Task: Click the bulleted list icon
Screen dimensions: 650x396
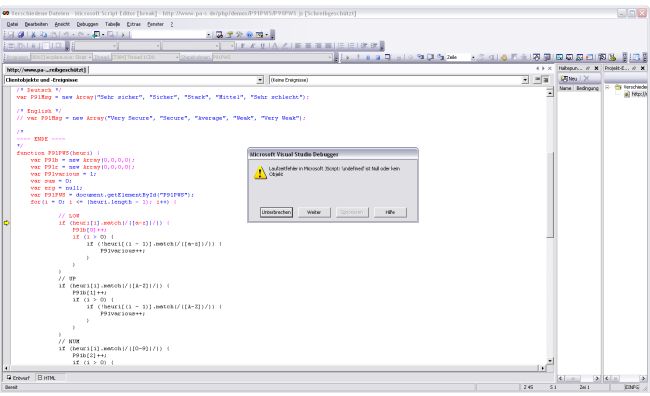Action: point(352,46)
